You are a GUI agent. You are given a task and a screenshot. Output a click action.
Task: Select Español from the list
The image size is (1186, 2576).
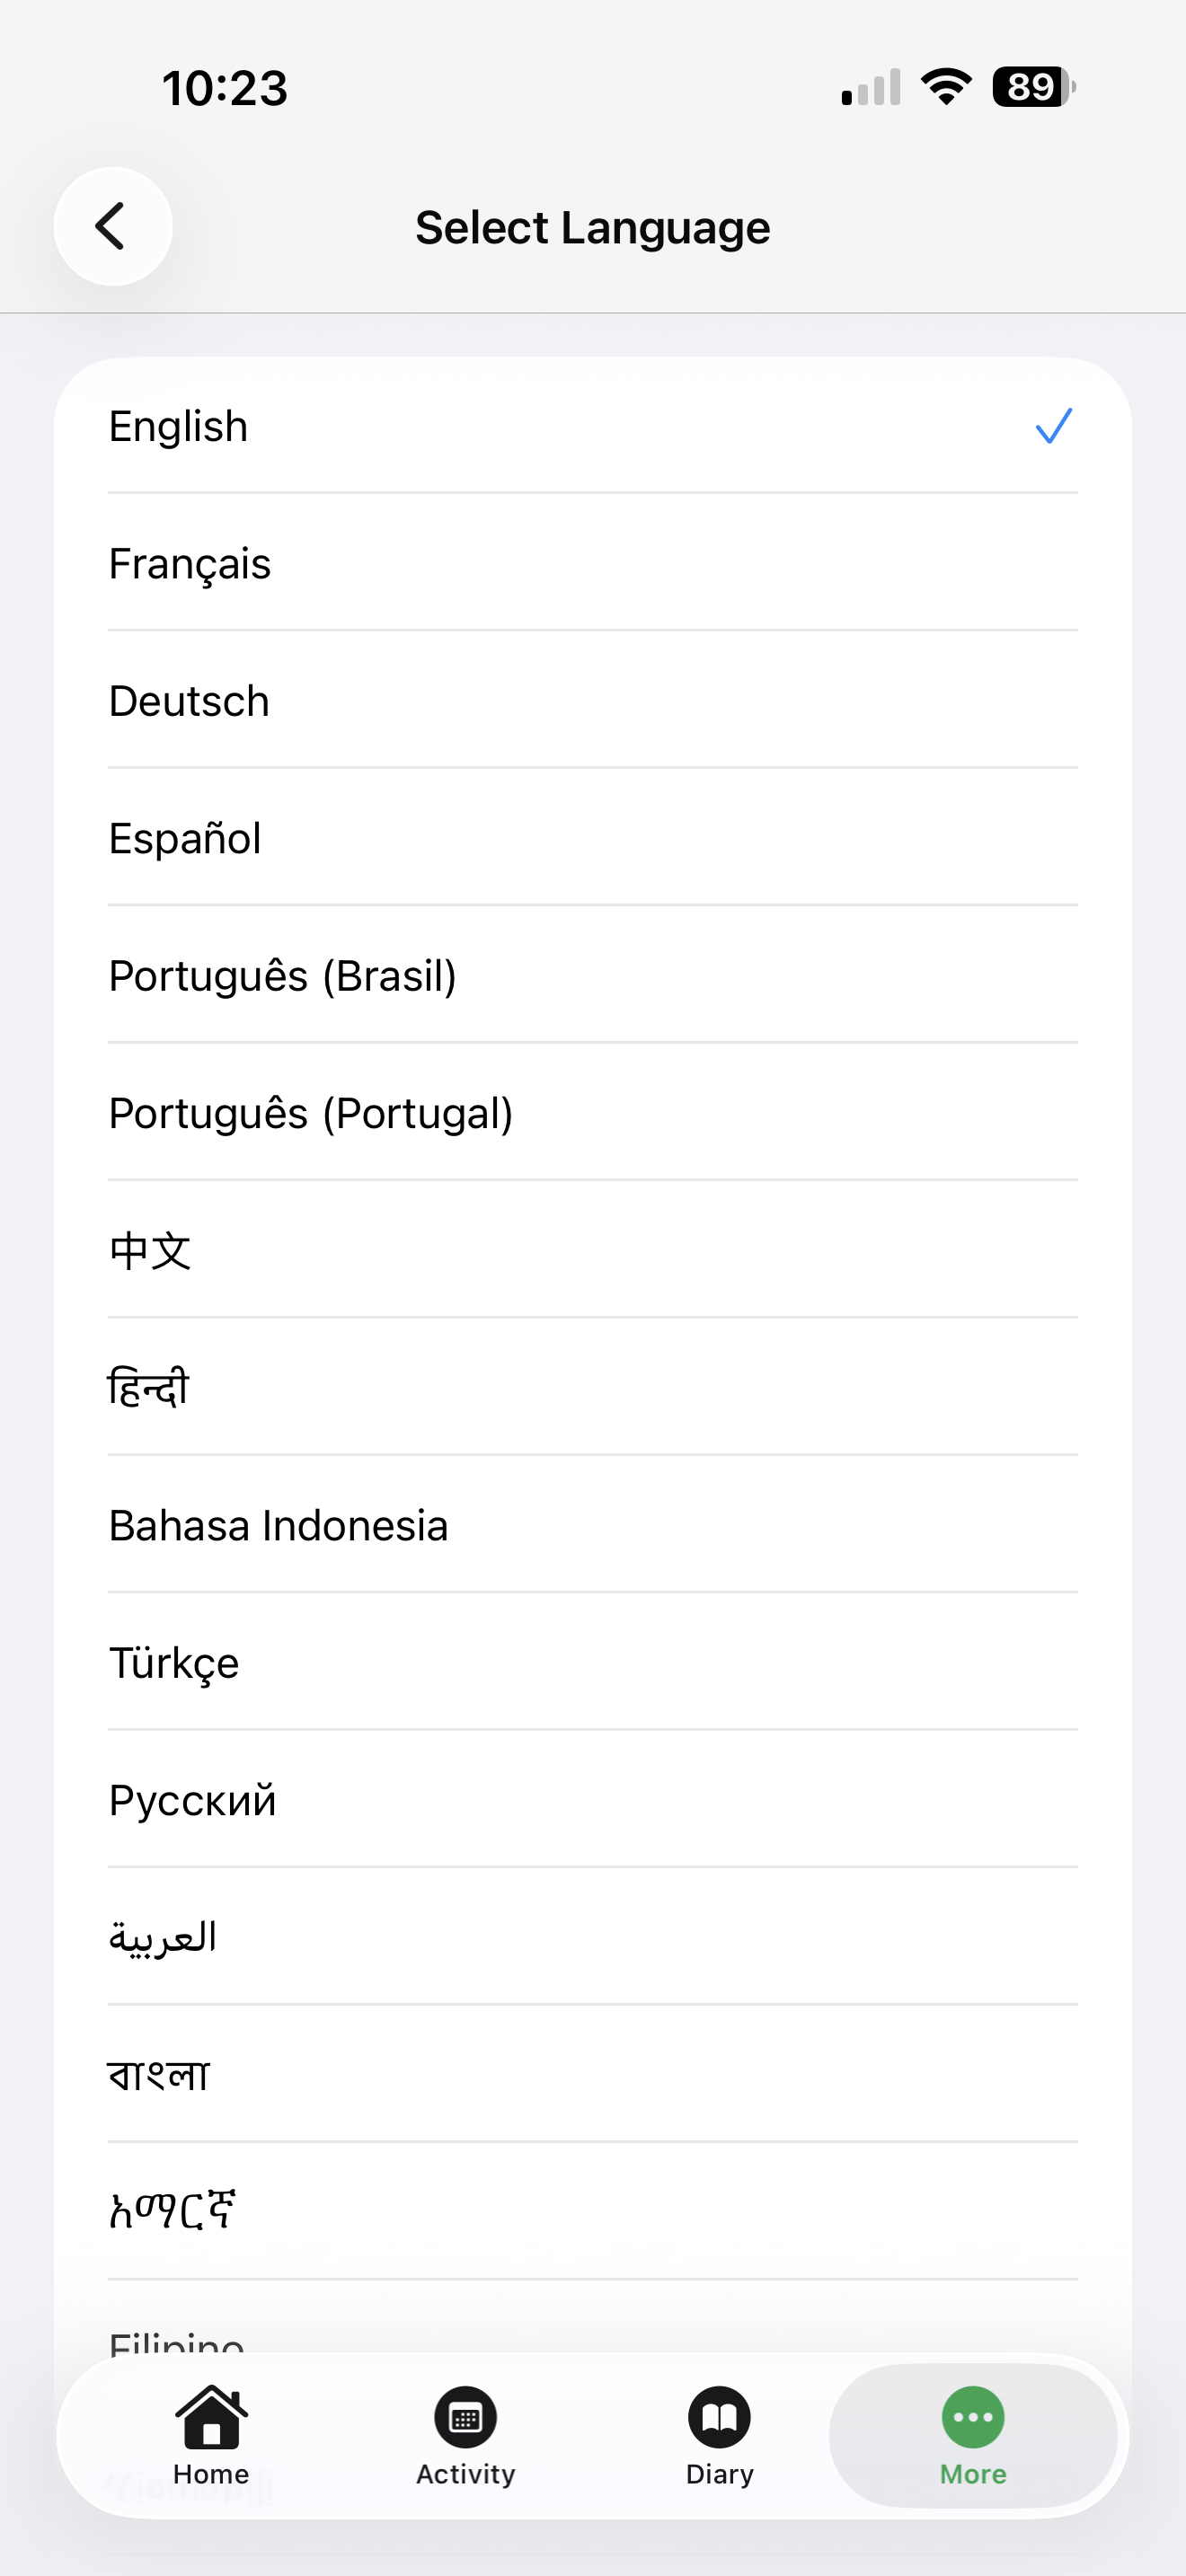tap(185, 838)
